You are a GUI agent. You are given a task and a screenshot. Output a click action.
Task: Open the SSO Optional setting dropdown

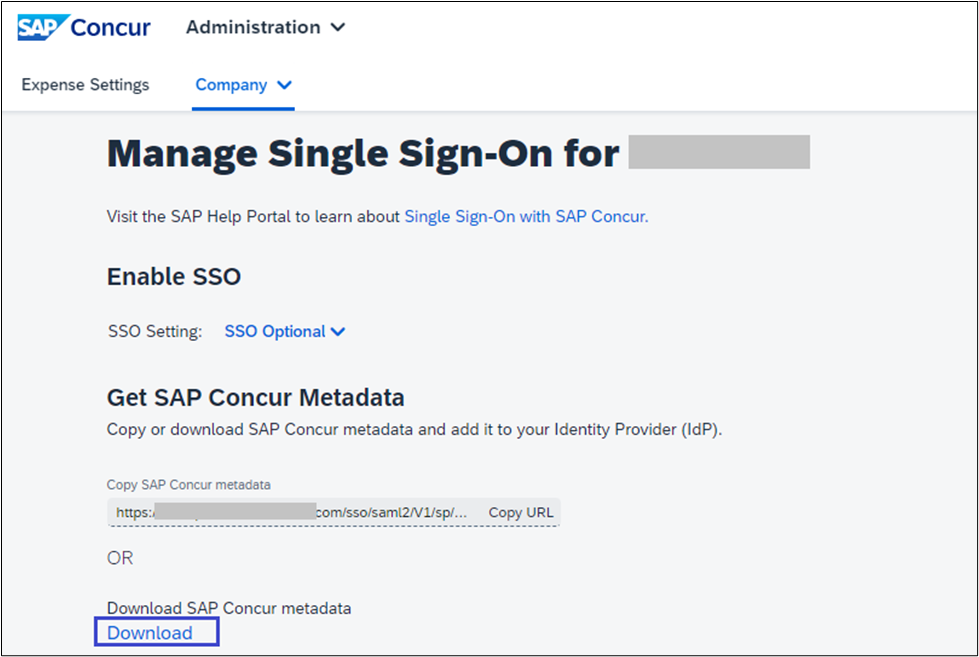coord(275,332)
